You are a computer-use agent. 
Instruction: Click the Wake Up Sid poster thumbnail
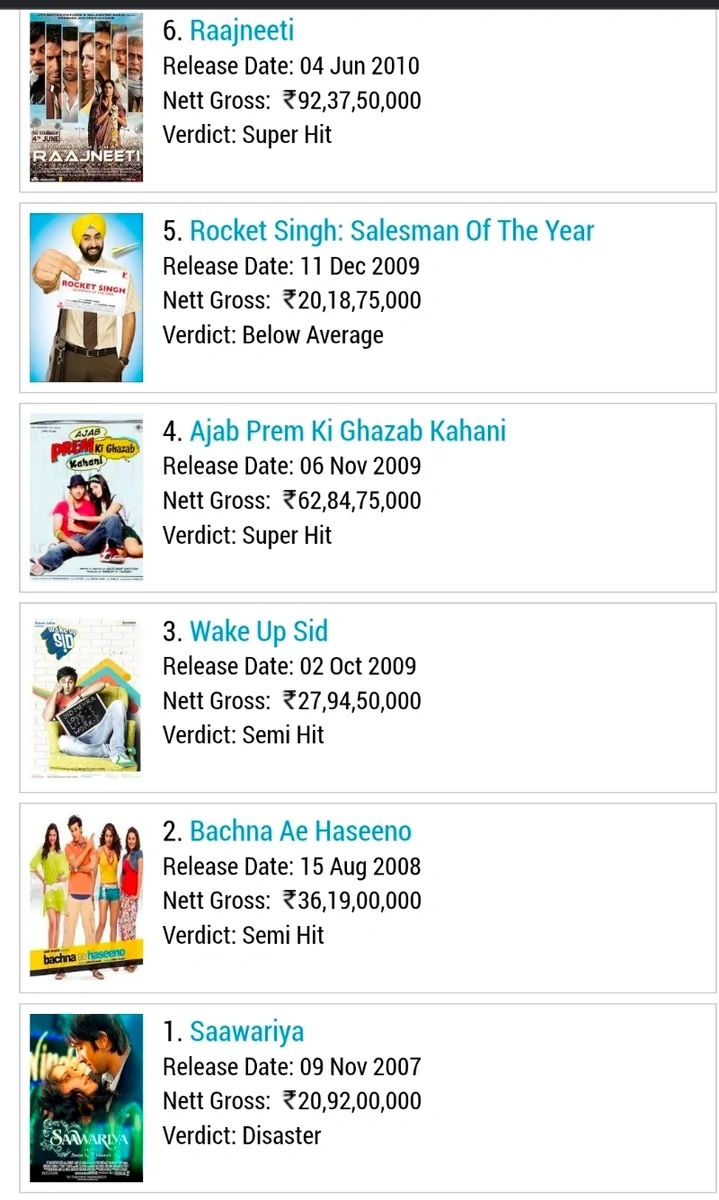86,697
